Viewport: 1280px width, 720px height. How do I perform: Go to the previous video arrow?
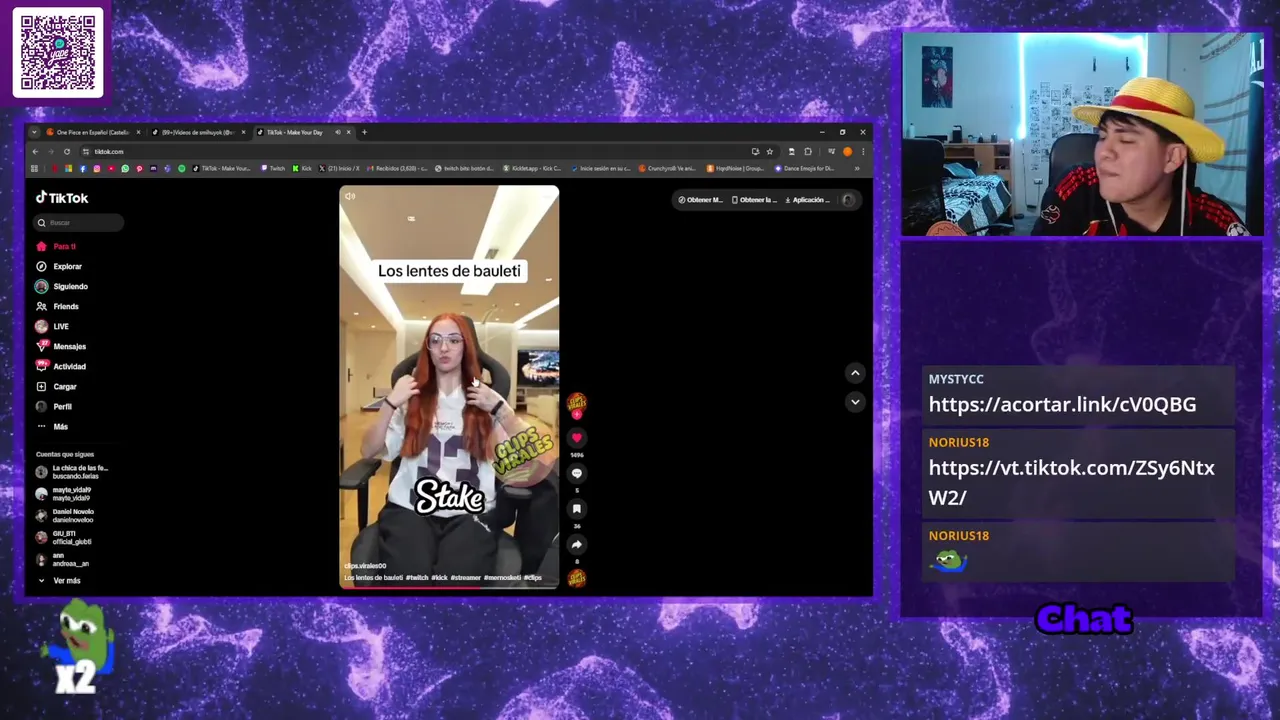pos(855,373)
